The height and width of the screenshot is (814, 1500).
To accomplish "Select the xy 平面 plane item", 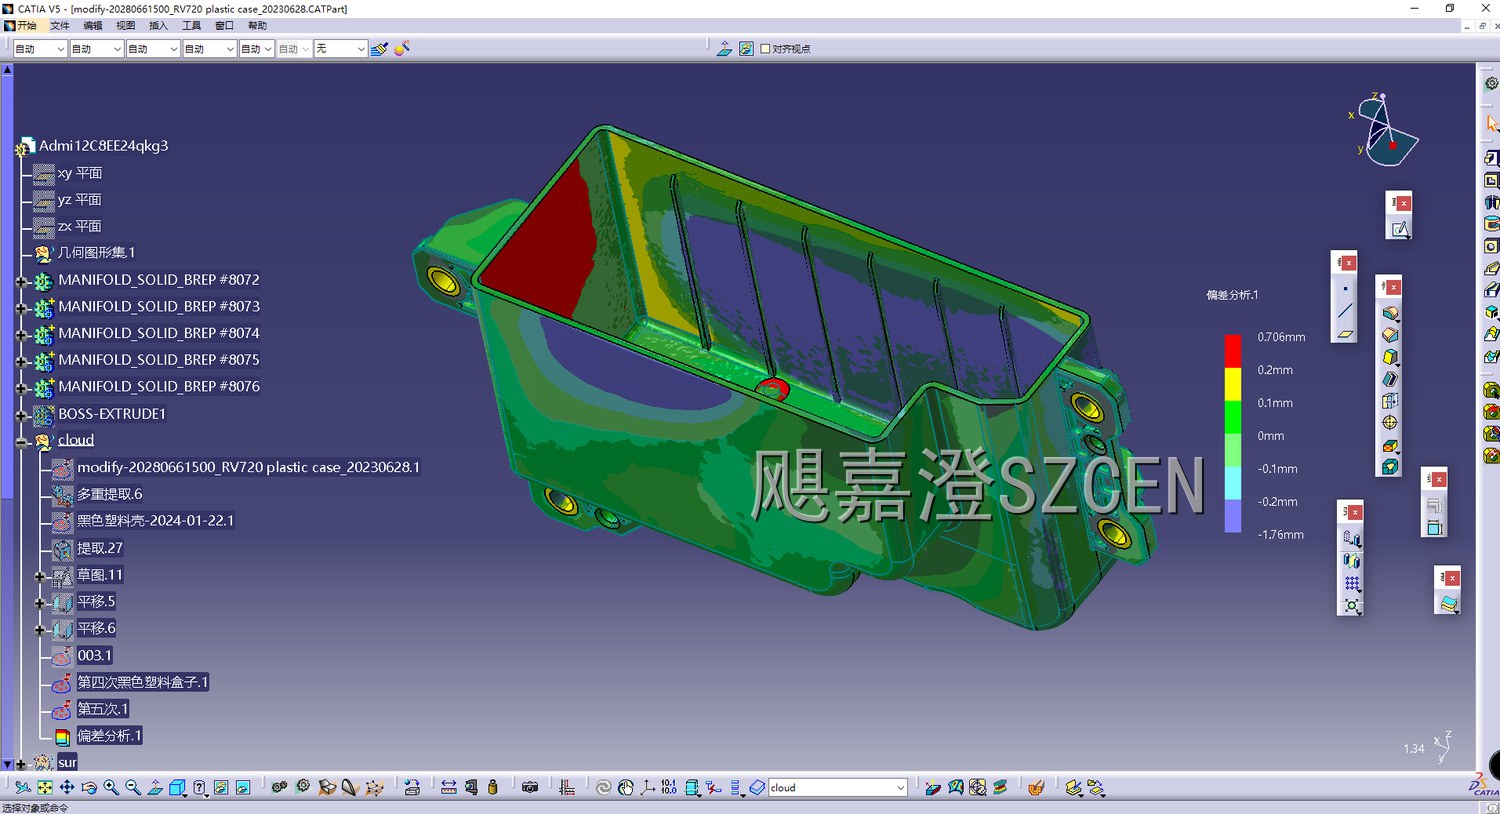I will [80, 173].
